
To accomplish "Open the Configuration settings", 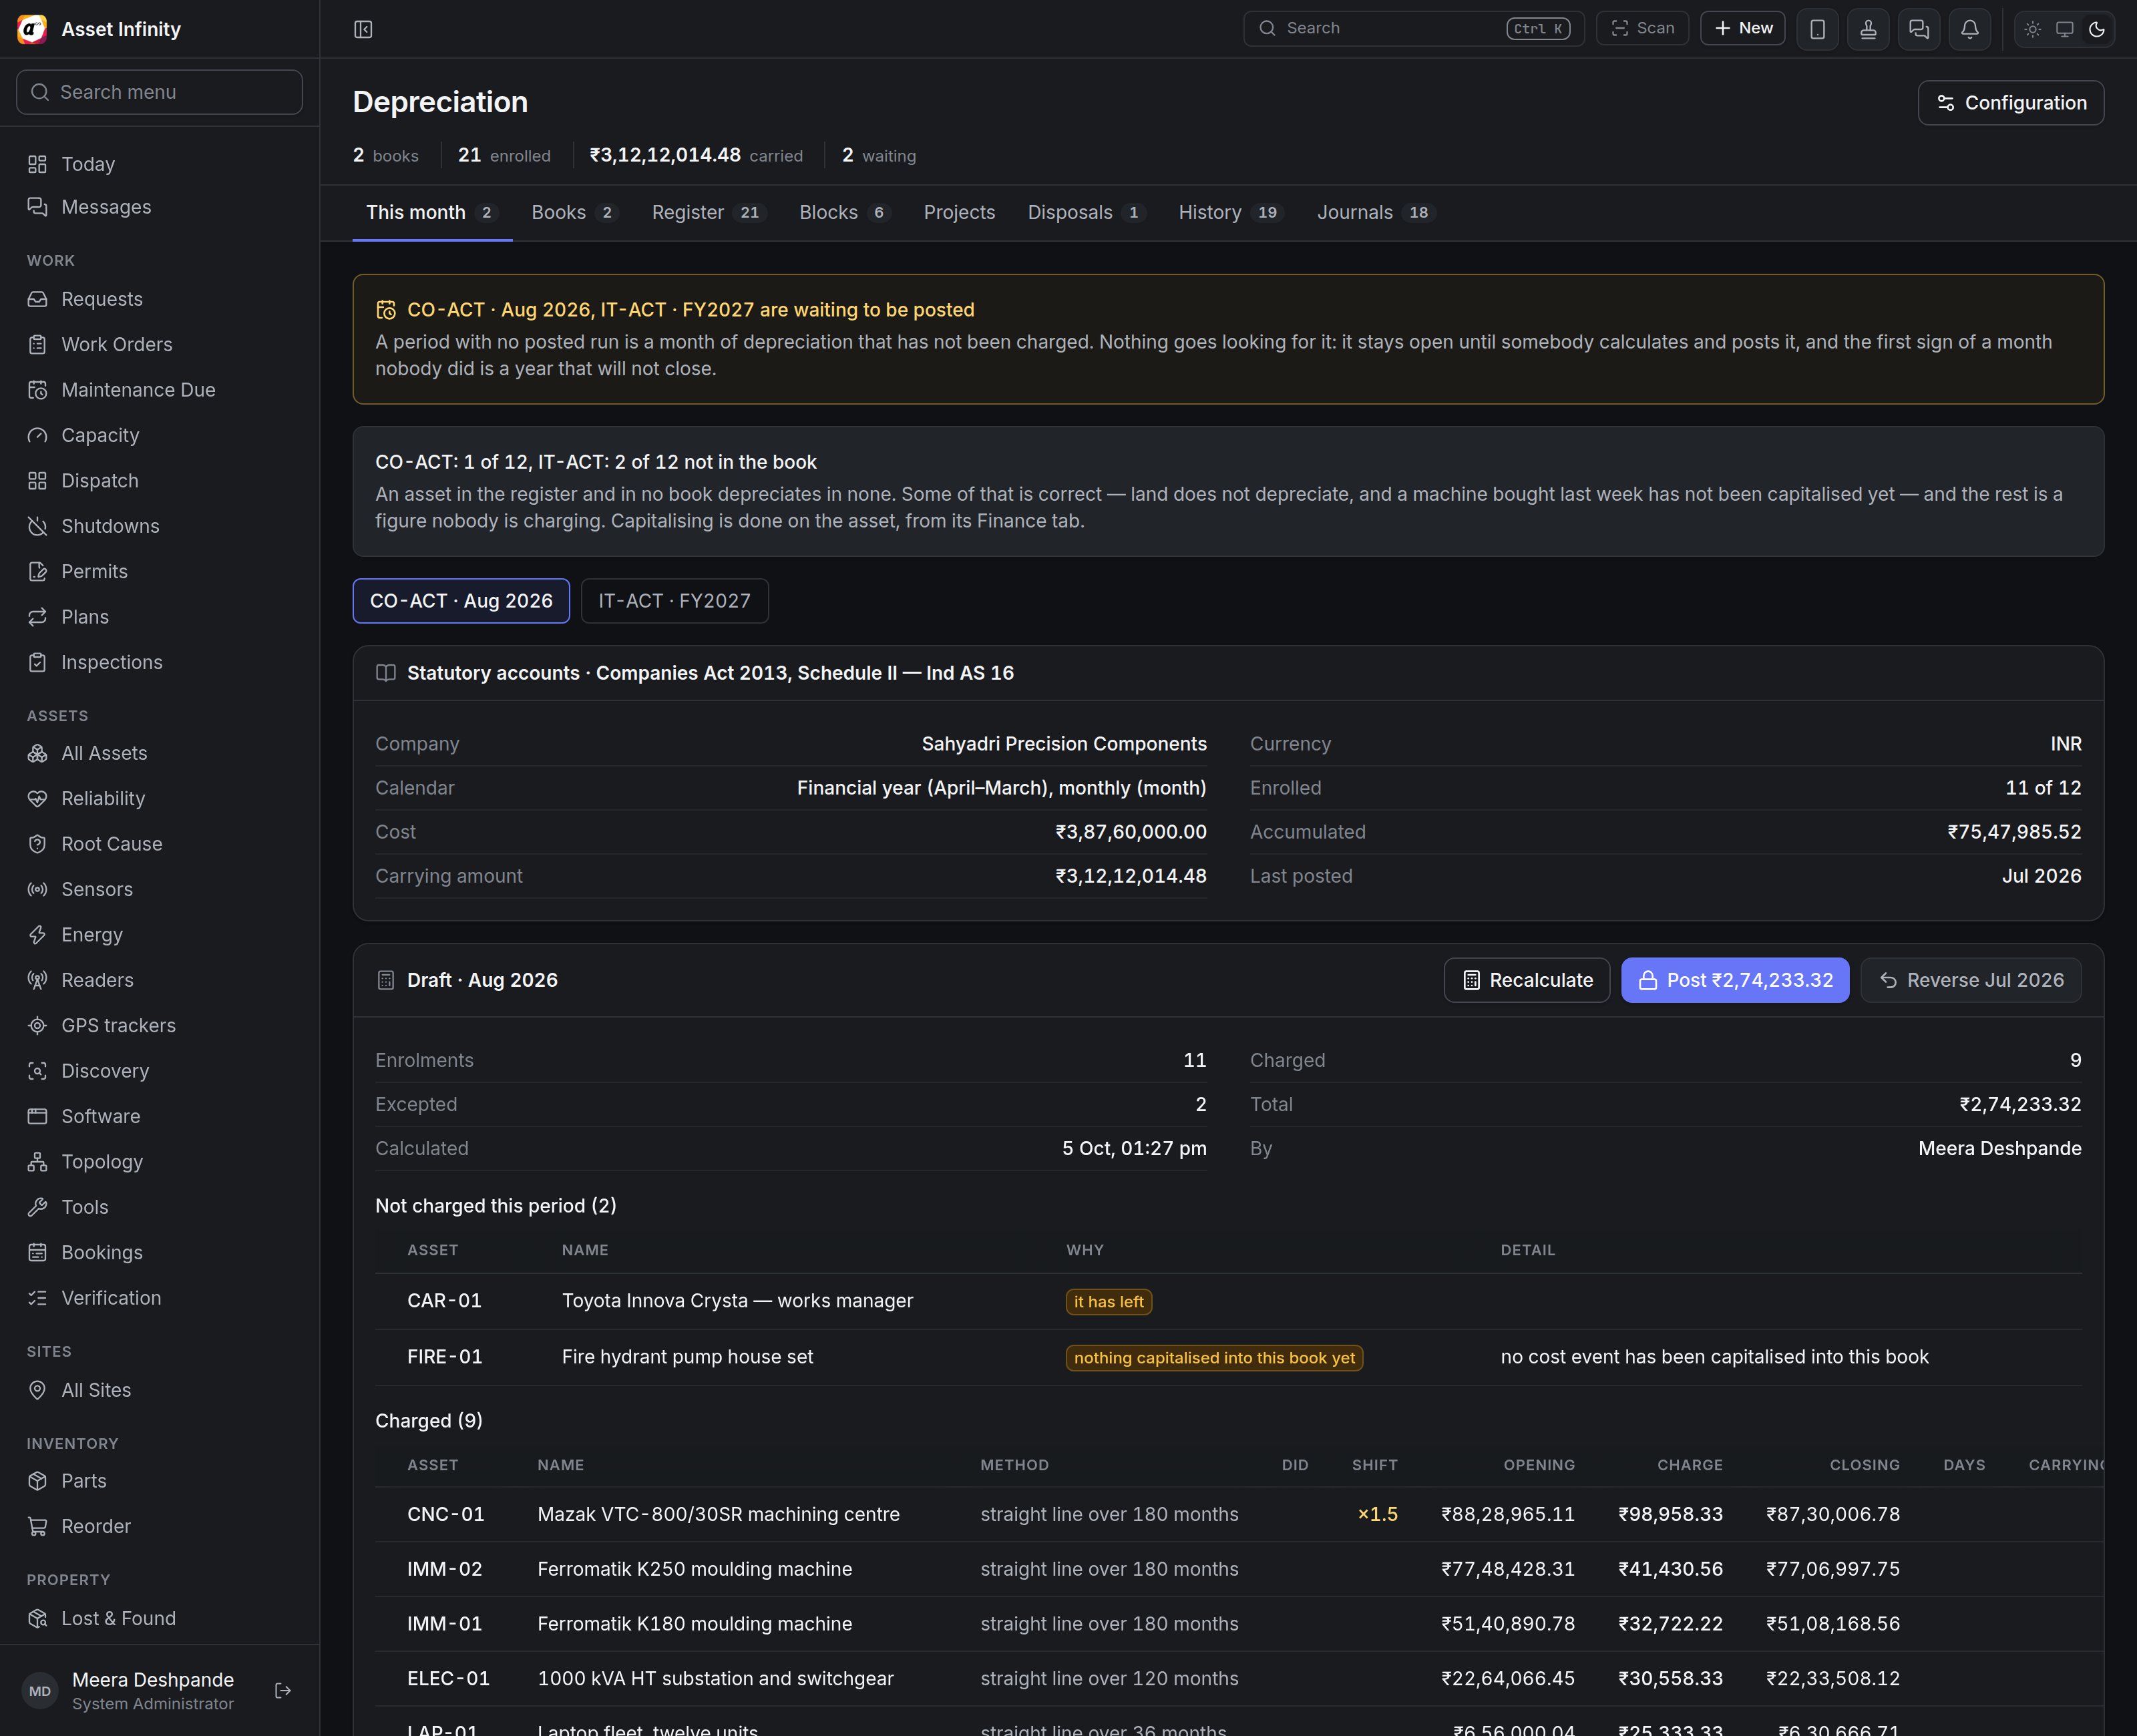I will coord(2010,103).
